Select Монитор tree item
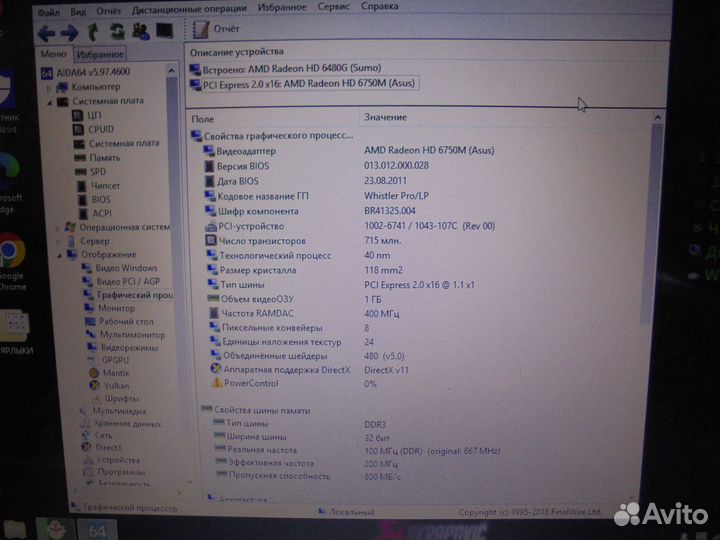 pos(110,308)
